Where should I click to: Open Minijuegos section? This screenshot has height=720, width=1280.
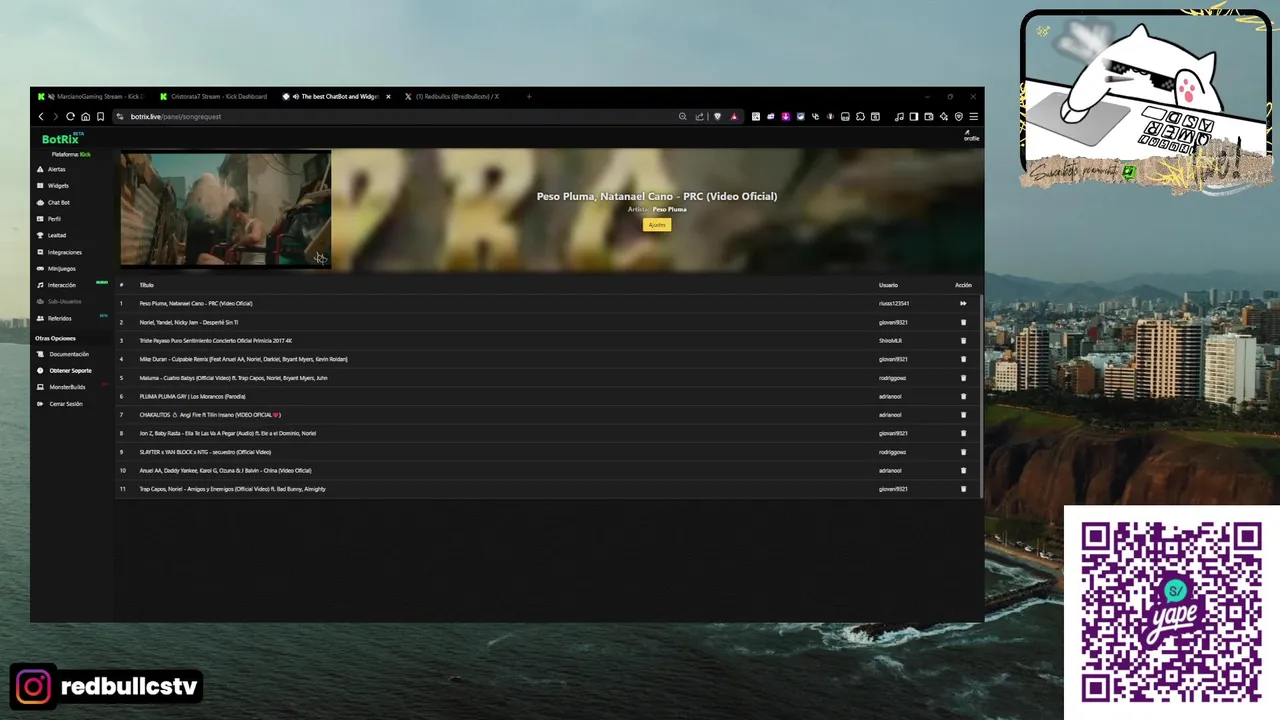click(56, 268)
